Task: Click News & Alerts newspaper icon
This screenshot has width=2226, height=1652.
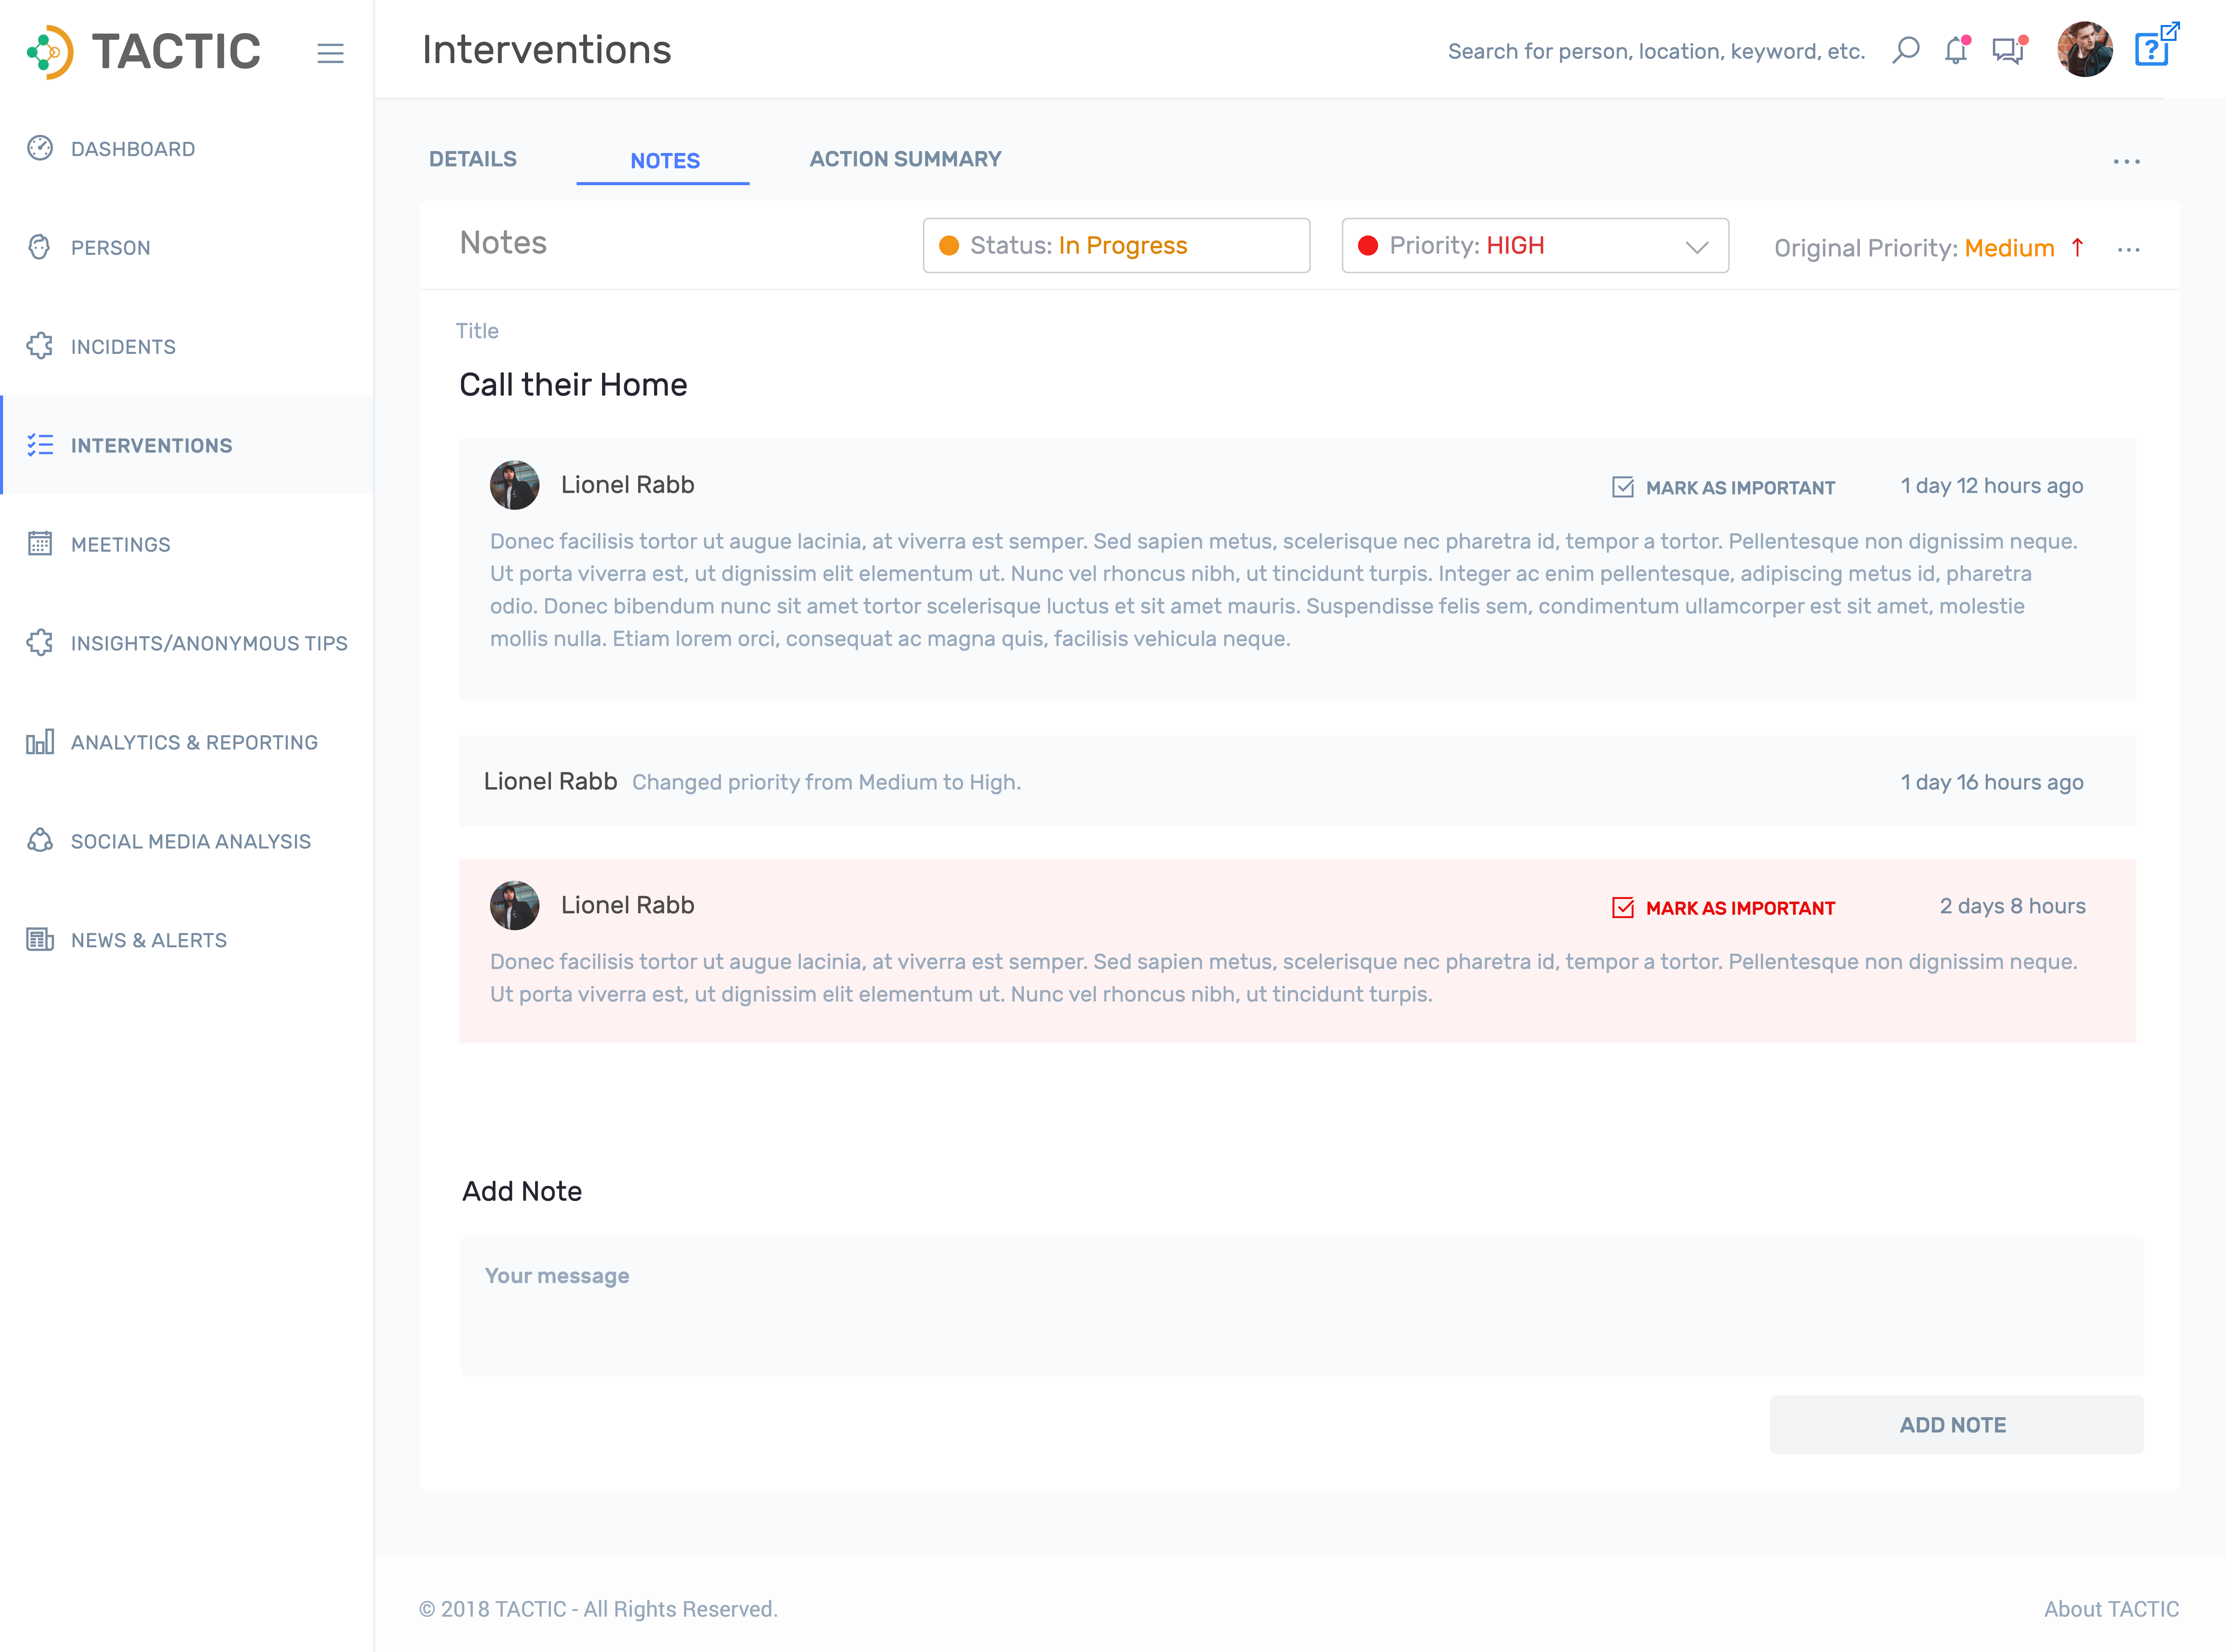Action: click(x=40, y=939)
